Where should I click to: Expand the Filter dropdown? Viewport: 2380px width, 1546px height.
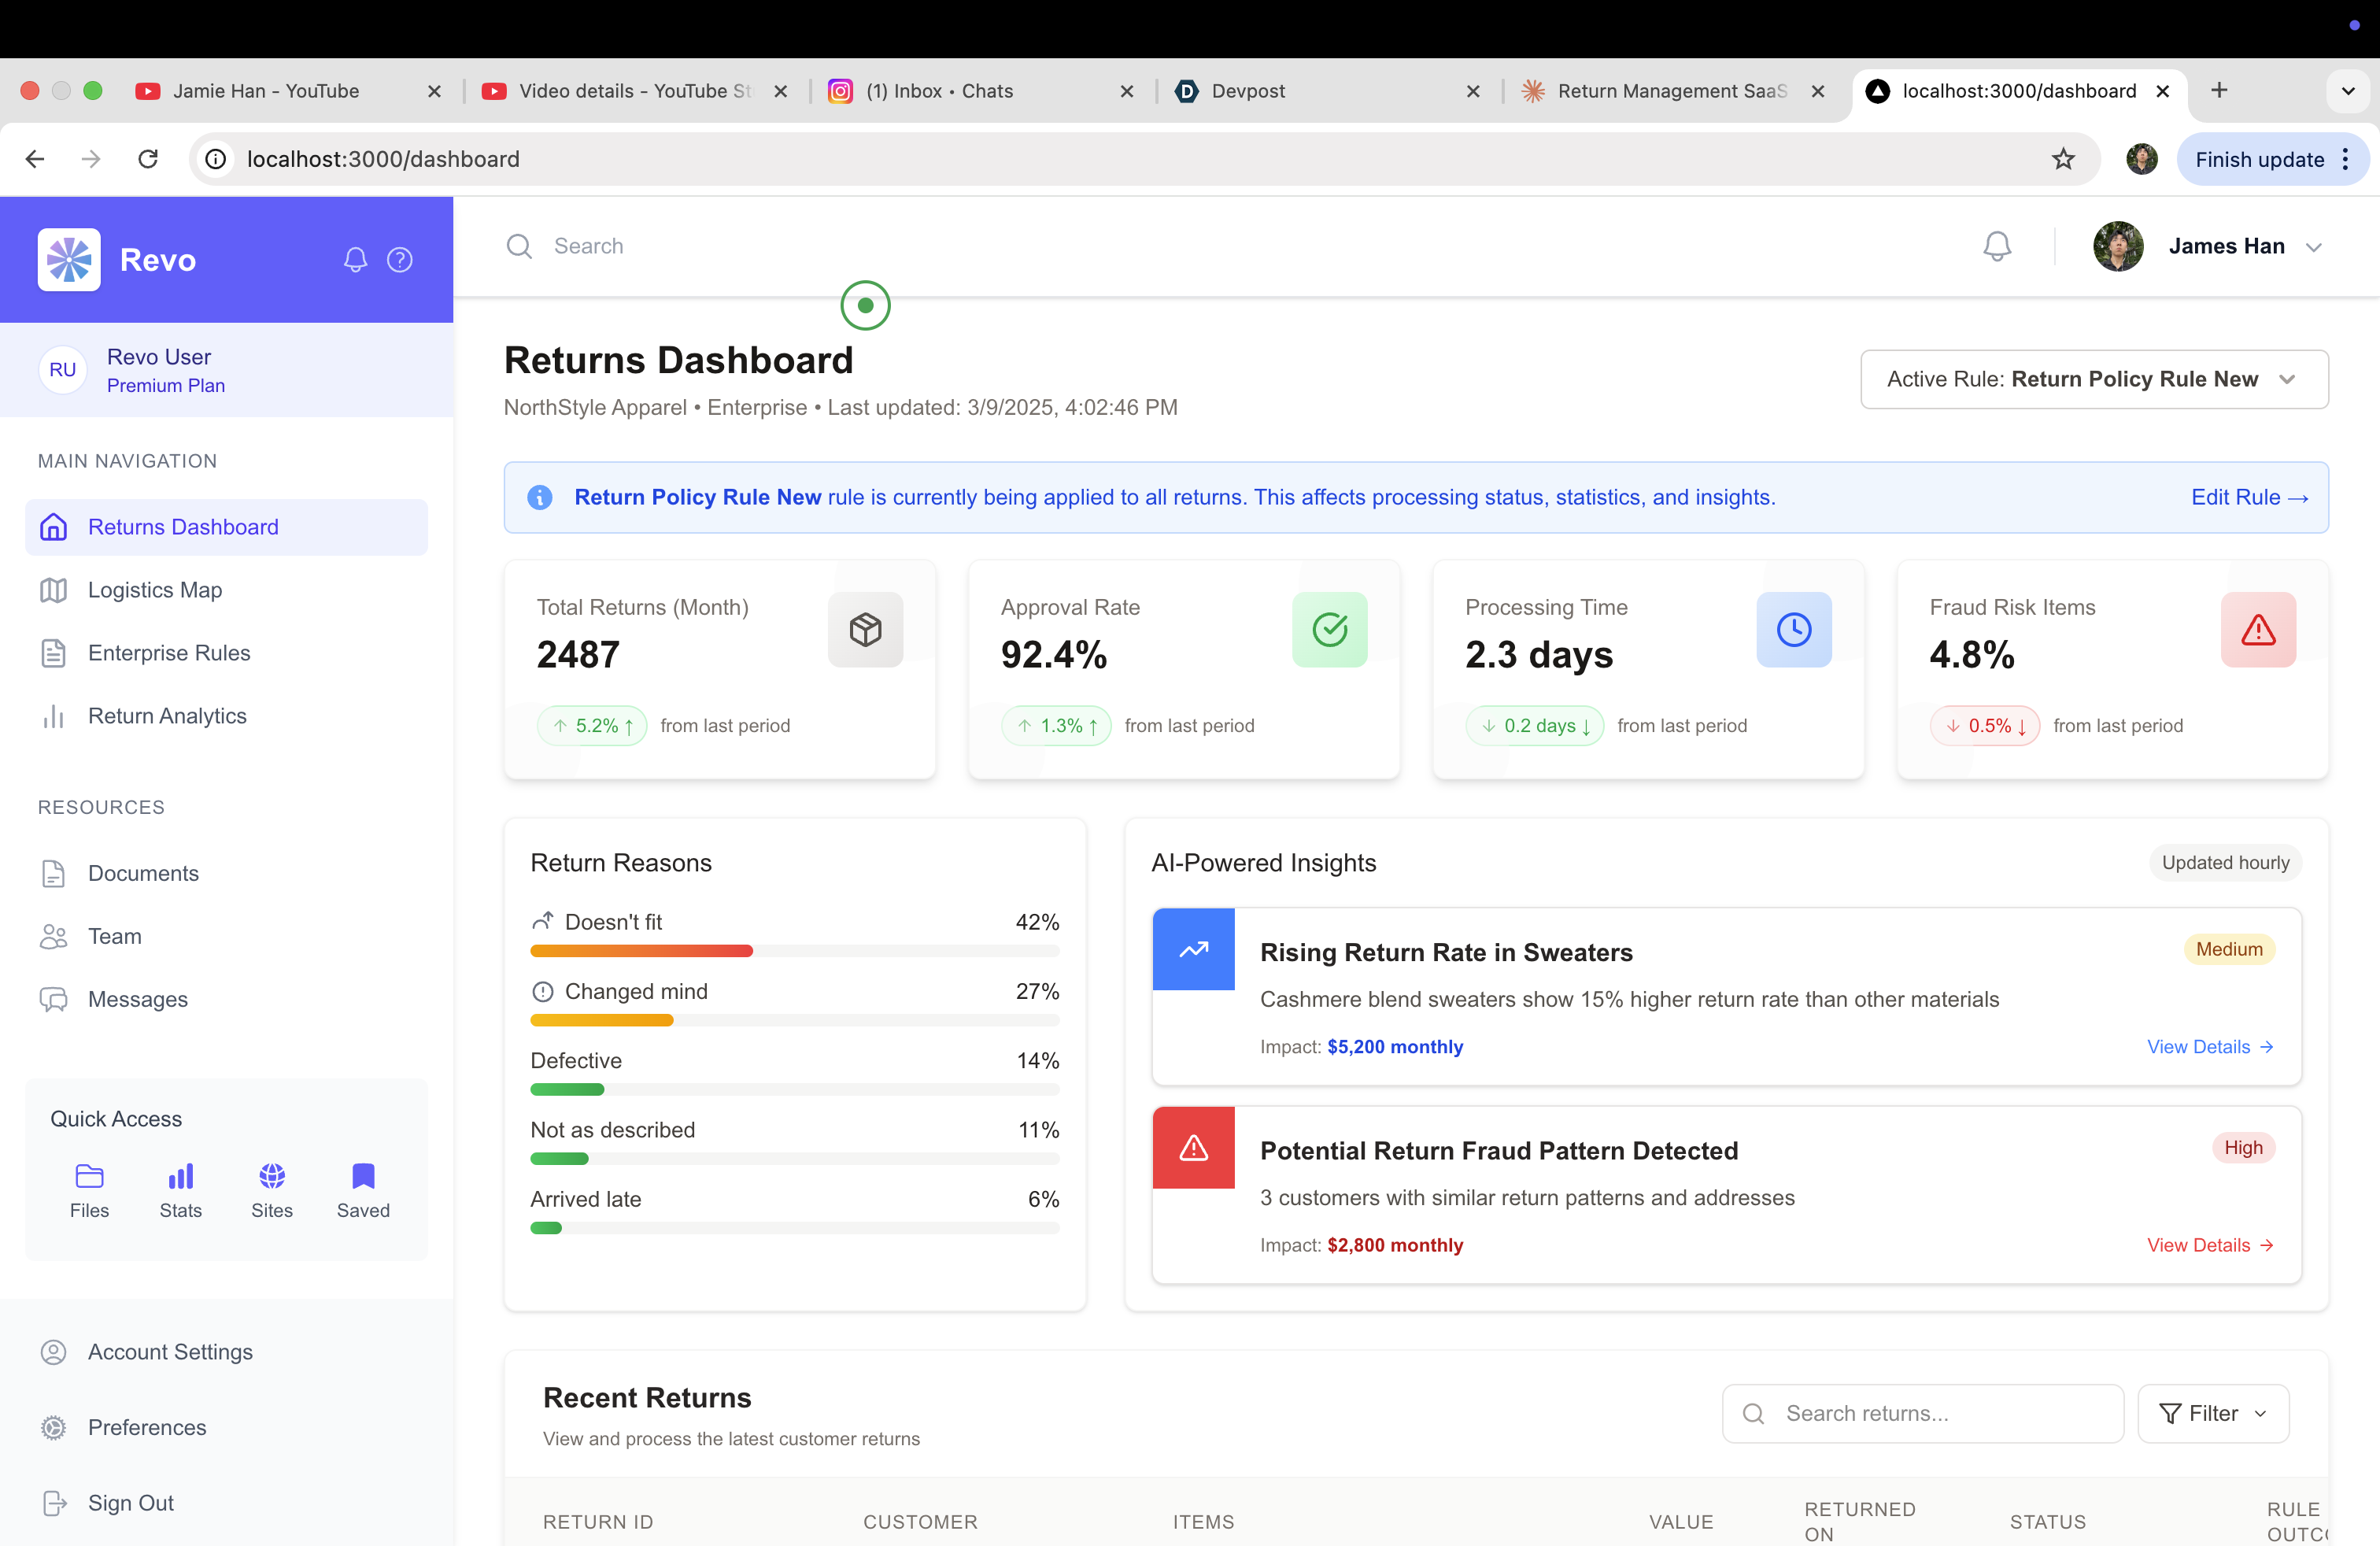click(2212, 1413)
